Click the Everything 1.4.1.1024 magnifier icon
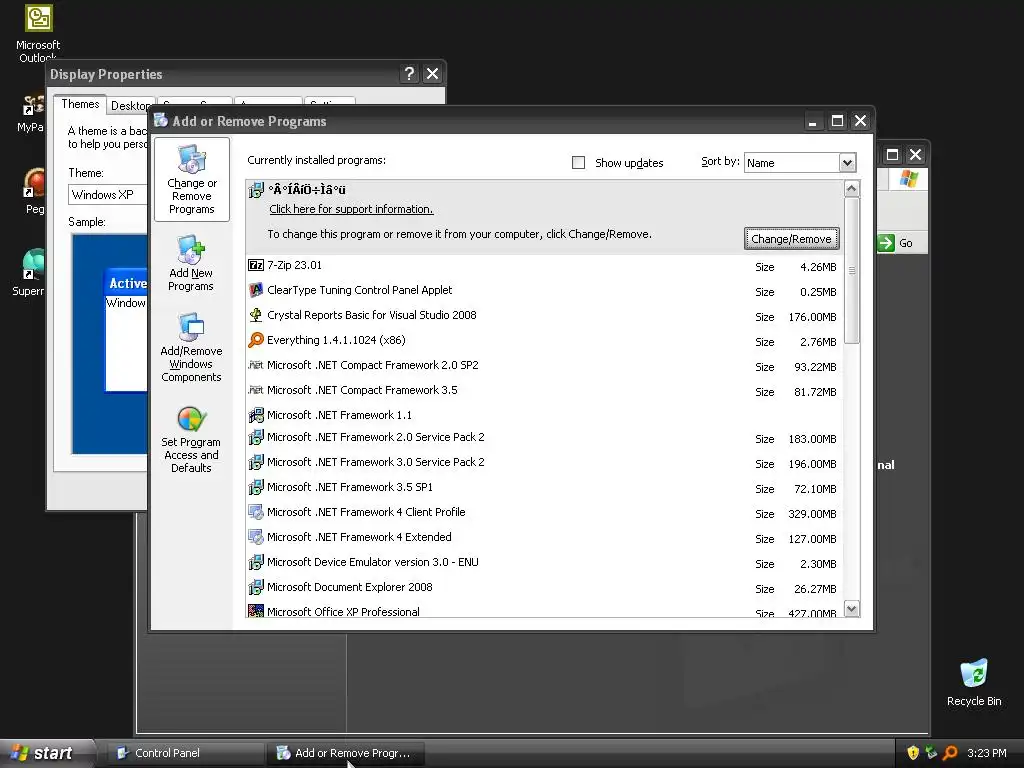Viewport: 1024px width, 768px height. tap(256, 340)
